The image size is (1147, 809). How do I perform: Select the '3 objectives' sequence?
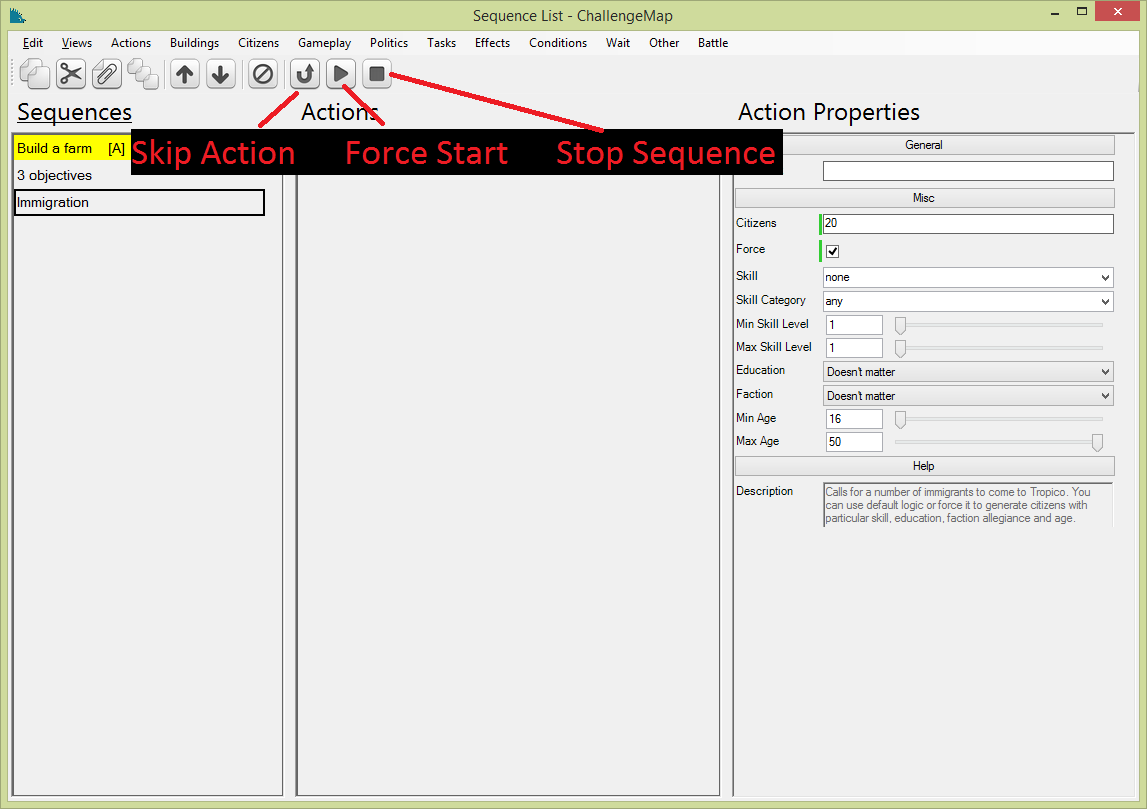pyautogui.click(x=139, y=176)
